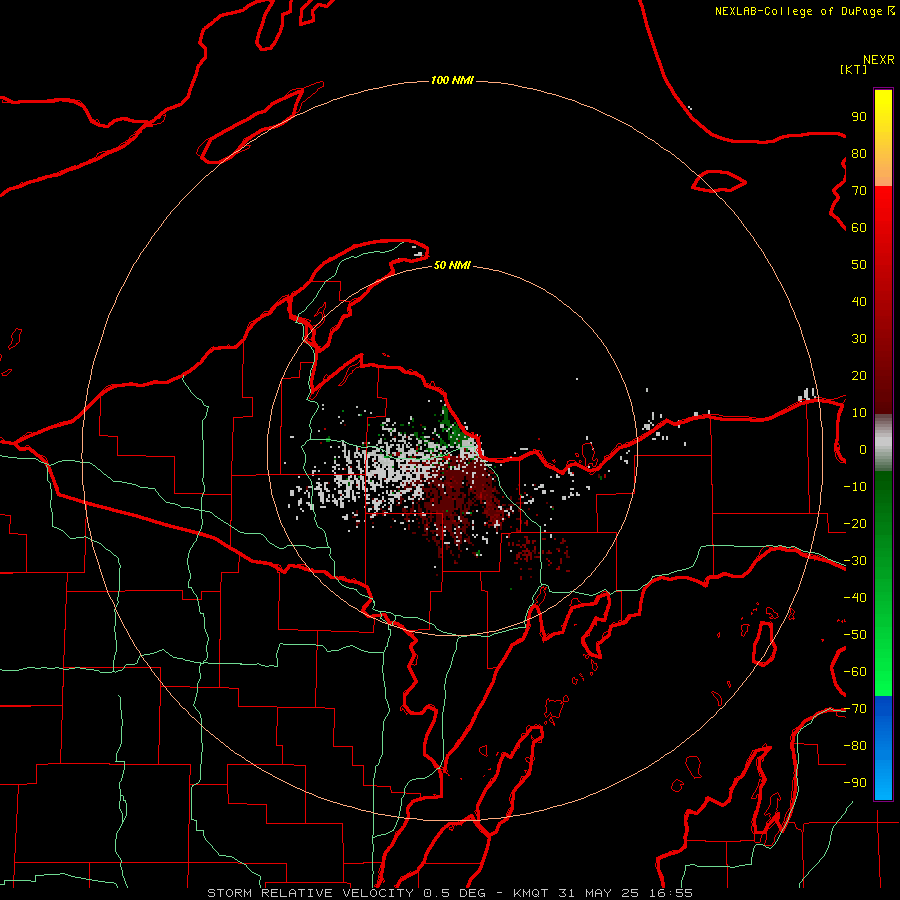This screenshot has height=900, width=900.
Task: Click the -80 knot value on scale
Action: (x=855, y=746)
